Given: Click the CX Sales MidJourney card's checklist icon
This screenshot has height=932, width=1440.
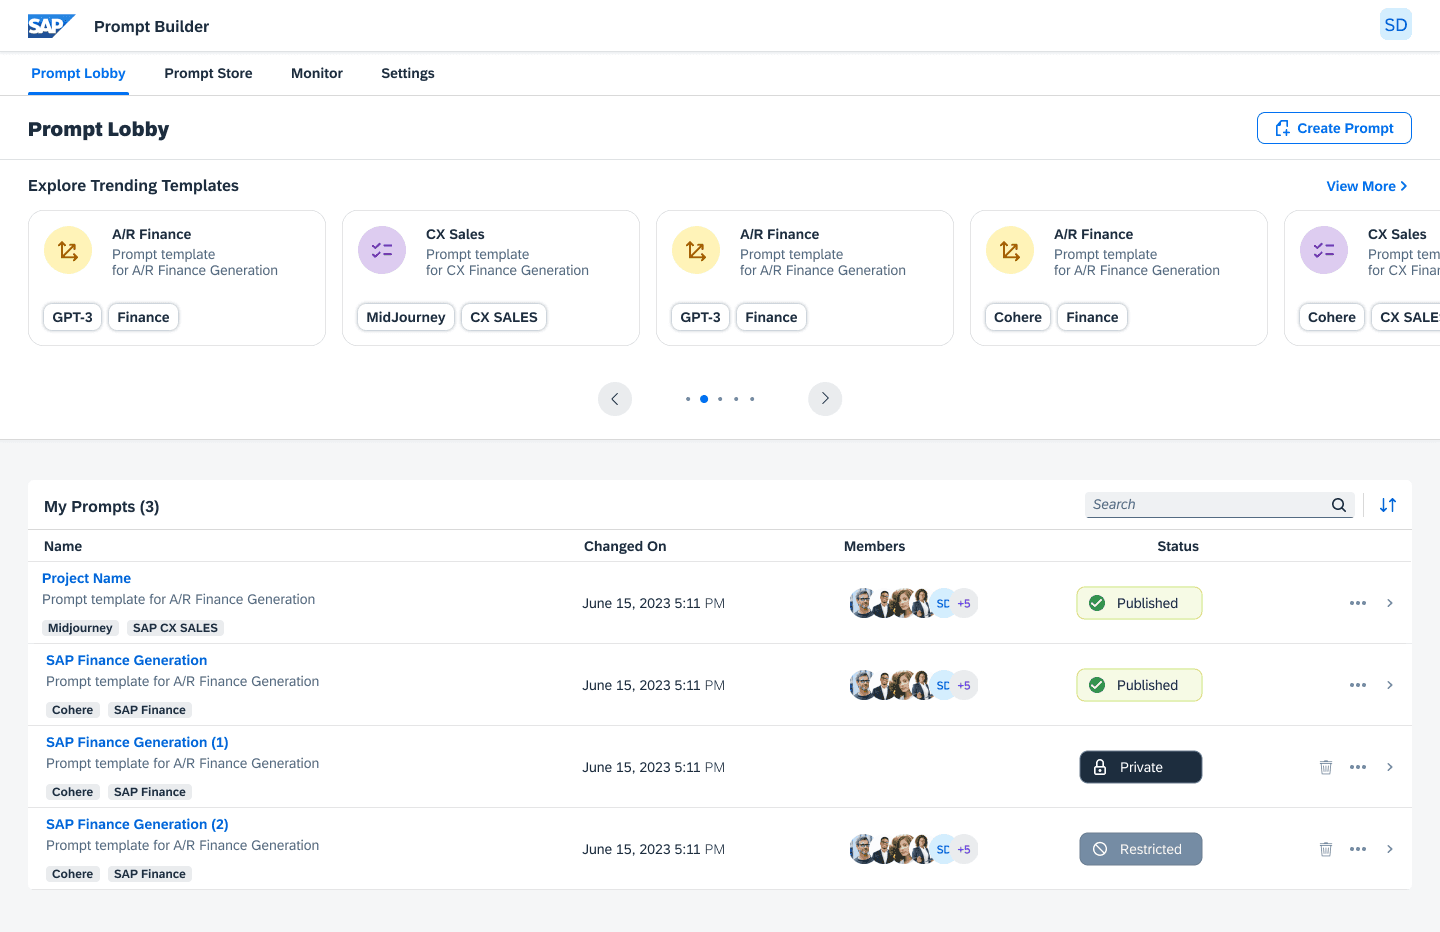Looking at the screenshot, I should 382,250.
